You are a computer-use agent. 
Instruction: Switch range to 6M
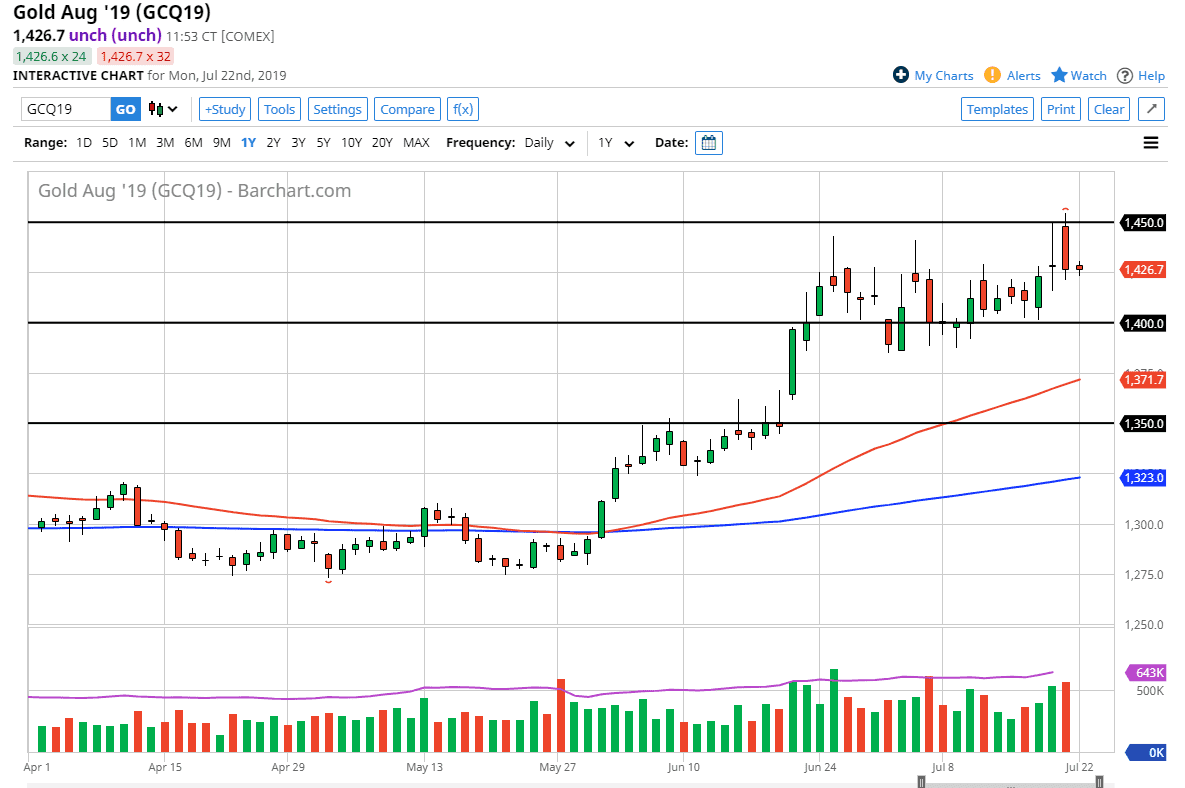[x=193, y=143]
